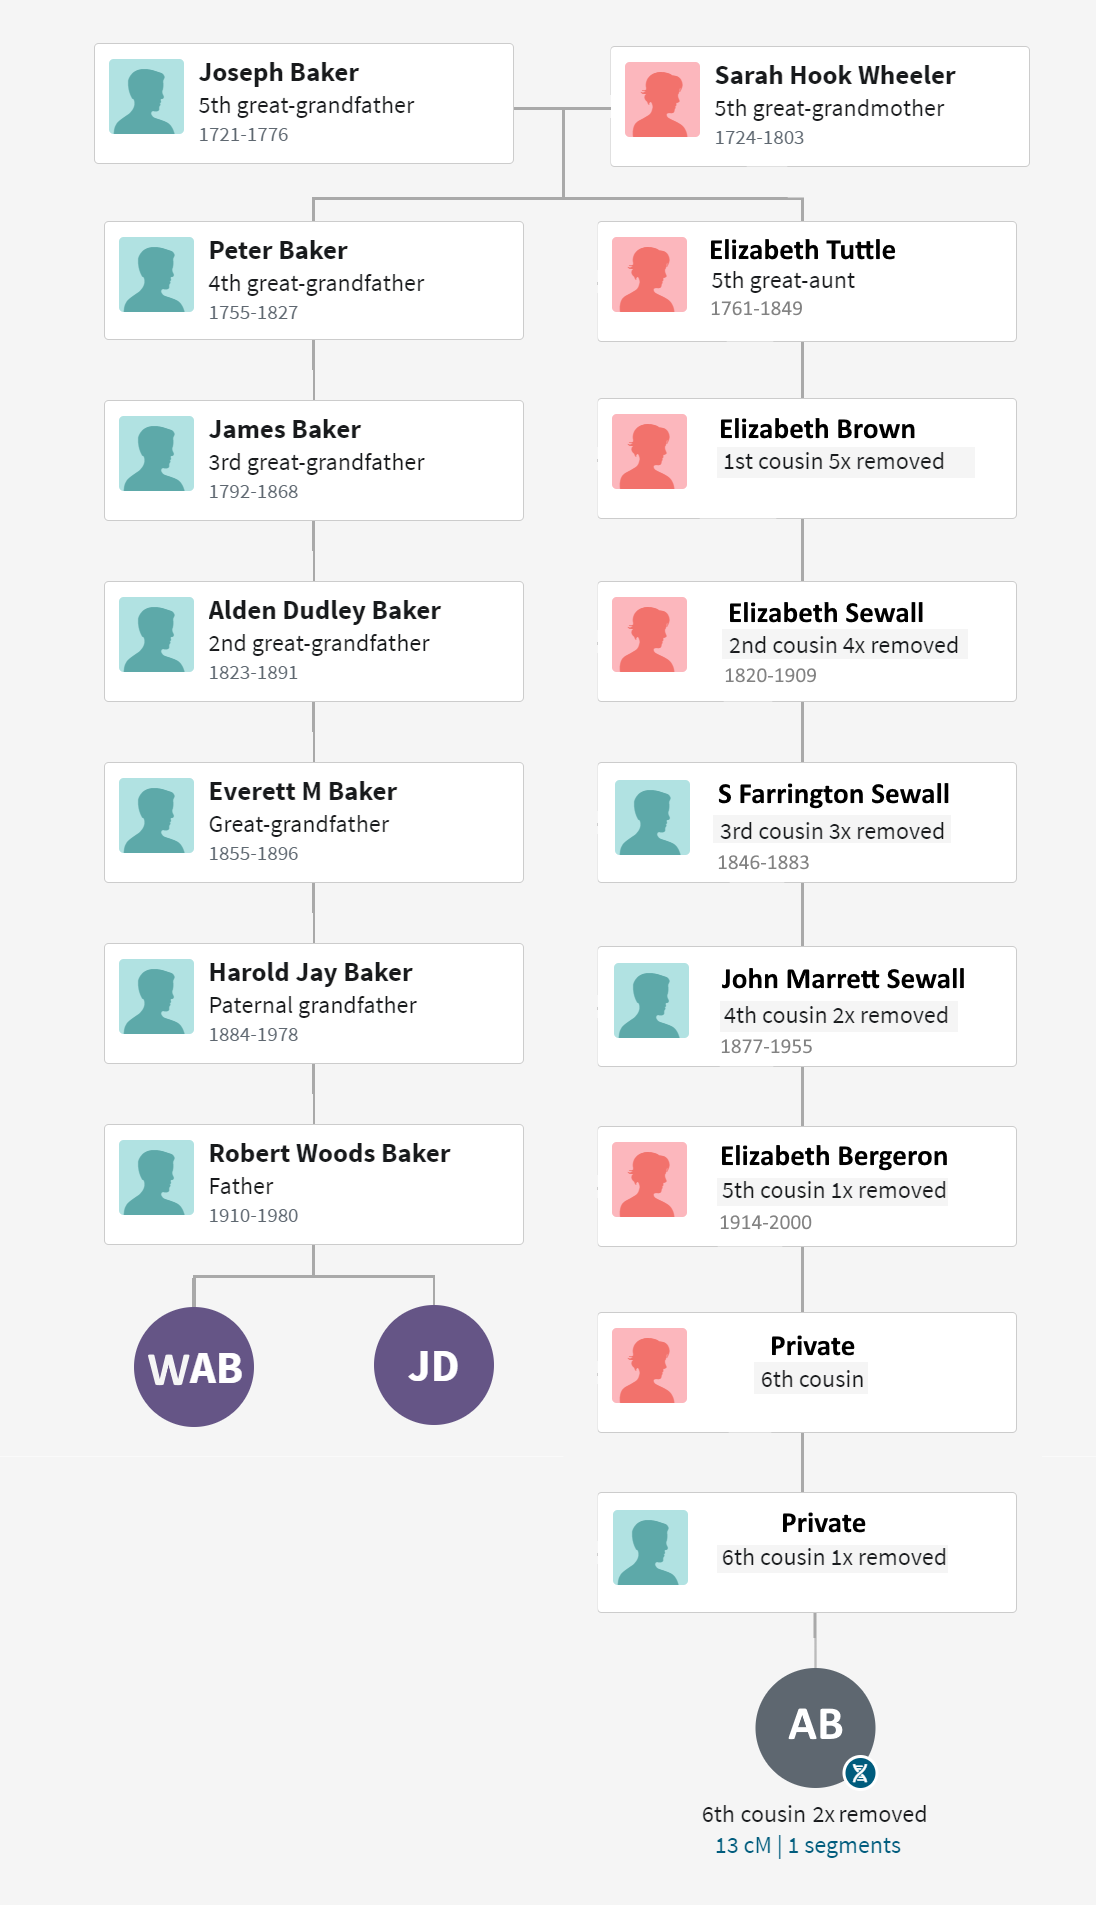Screen dimensions: 1096x1905
Task: Click S Farrington Sewall's avatar icon
Action: coord(652,818)
